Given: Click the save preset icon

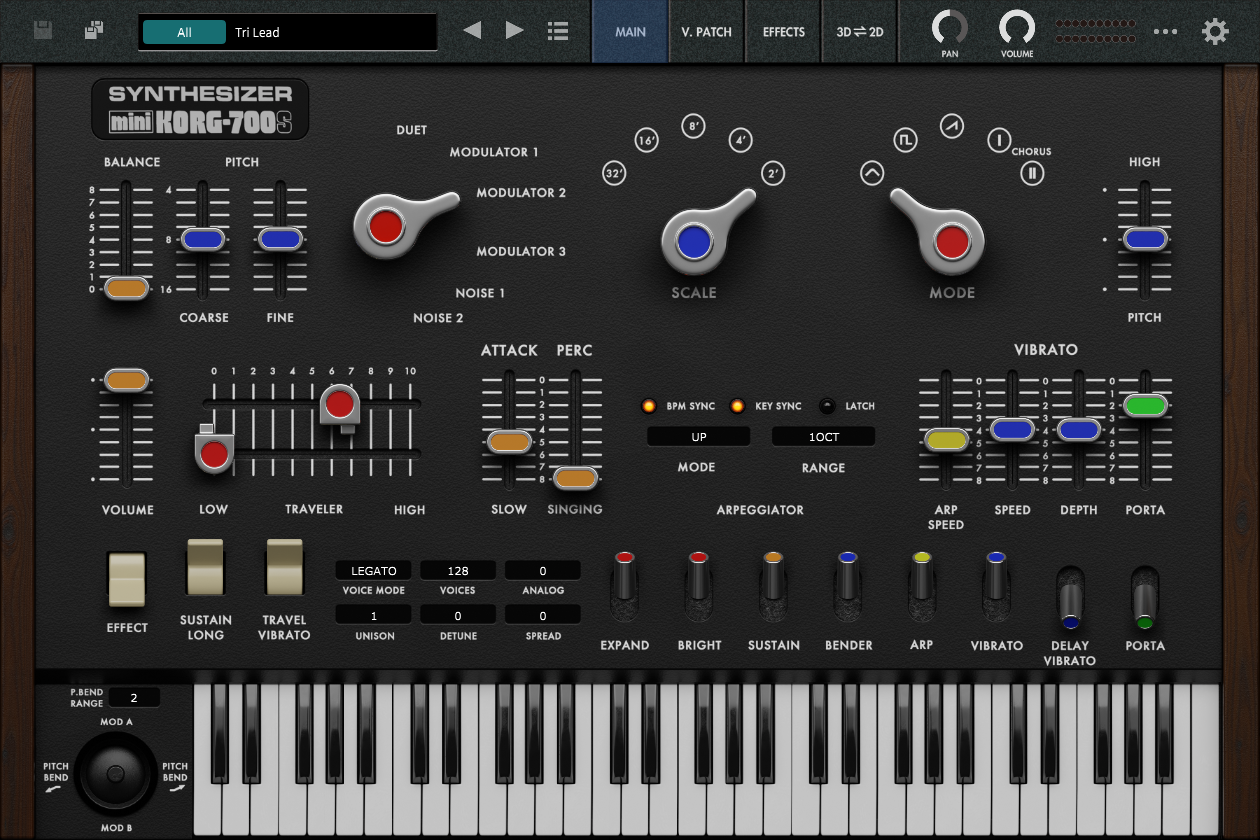Looking at the screenshot, I should [x=42, y=30].
